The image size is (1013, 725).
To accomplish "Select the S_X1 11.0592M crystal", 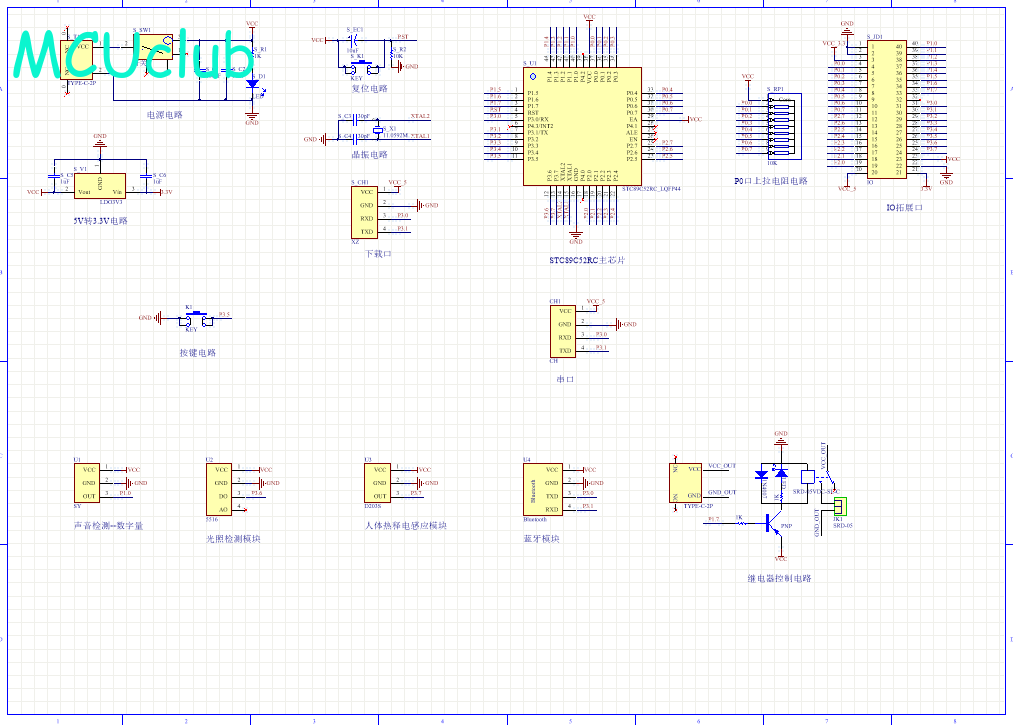I will (377, 129).
